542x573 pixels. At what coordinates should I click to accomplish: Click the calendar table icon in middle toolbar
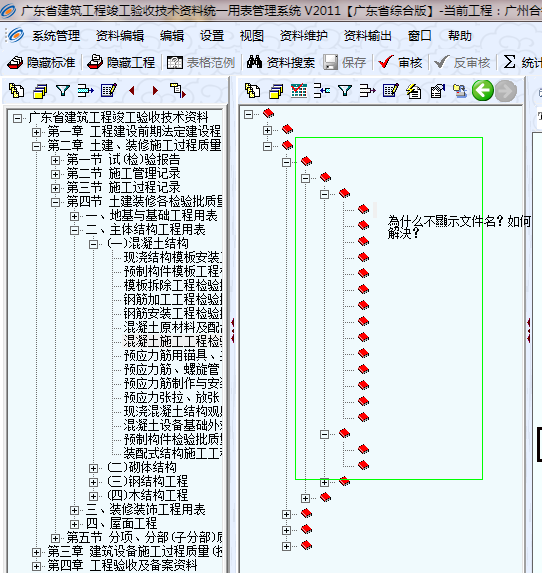[x=299, y=90]
